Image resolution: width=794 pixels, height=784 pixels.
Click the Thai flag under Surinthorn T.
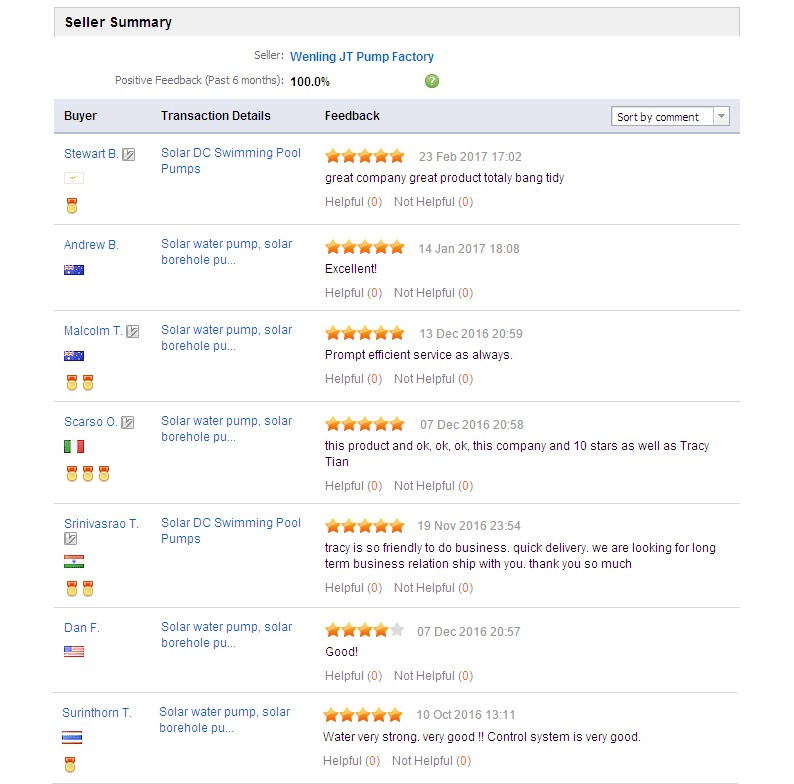tap(72, 738)
